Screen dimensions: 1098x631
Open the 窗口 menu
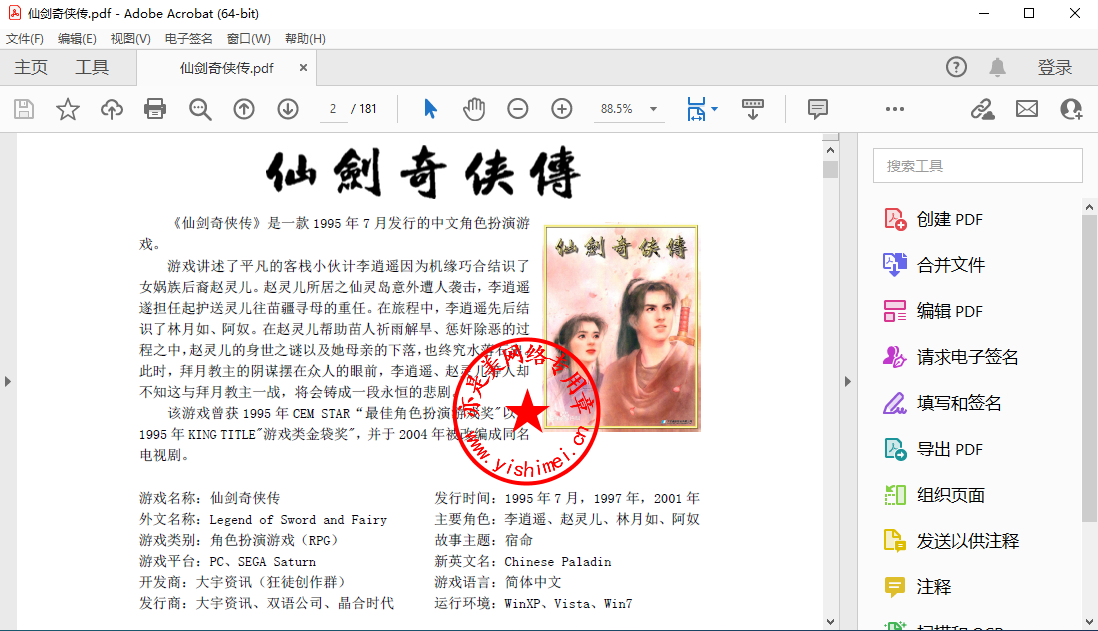(x=249, y=39)
